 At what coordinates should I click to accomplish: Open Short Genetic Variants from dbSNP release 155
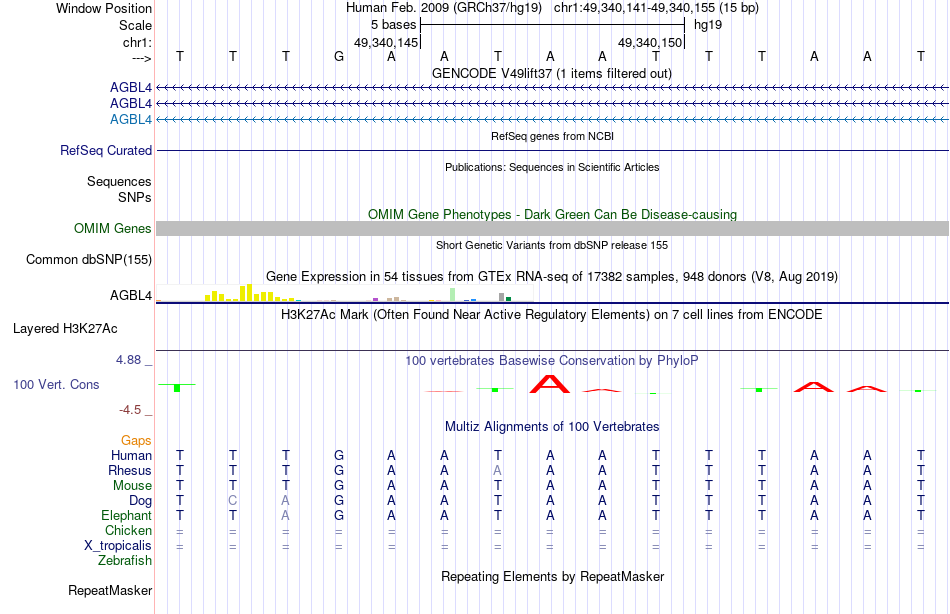click(552, 245)
